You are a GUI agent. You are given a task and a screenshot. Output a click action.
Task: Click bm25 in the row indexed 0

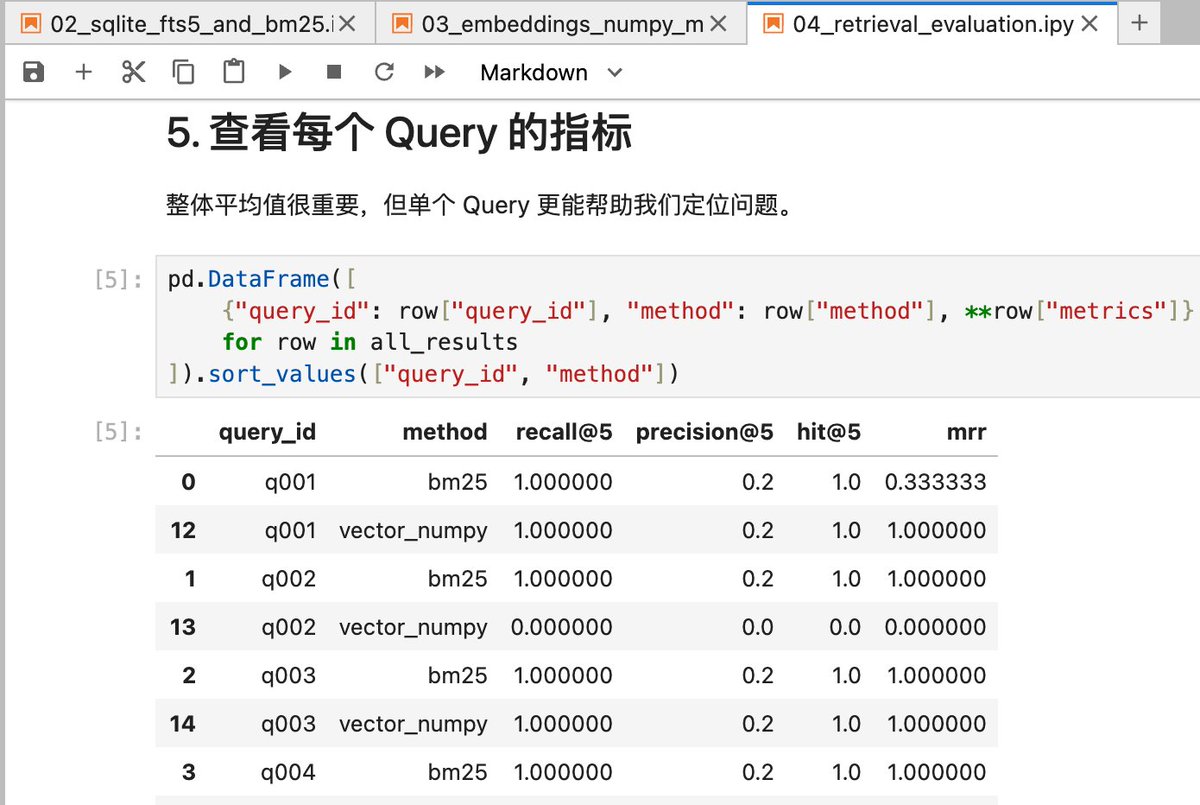(x=458, y=482)
